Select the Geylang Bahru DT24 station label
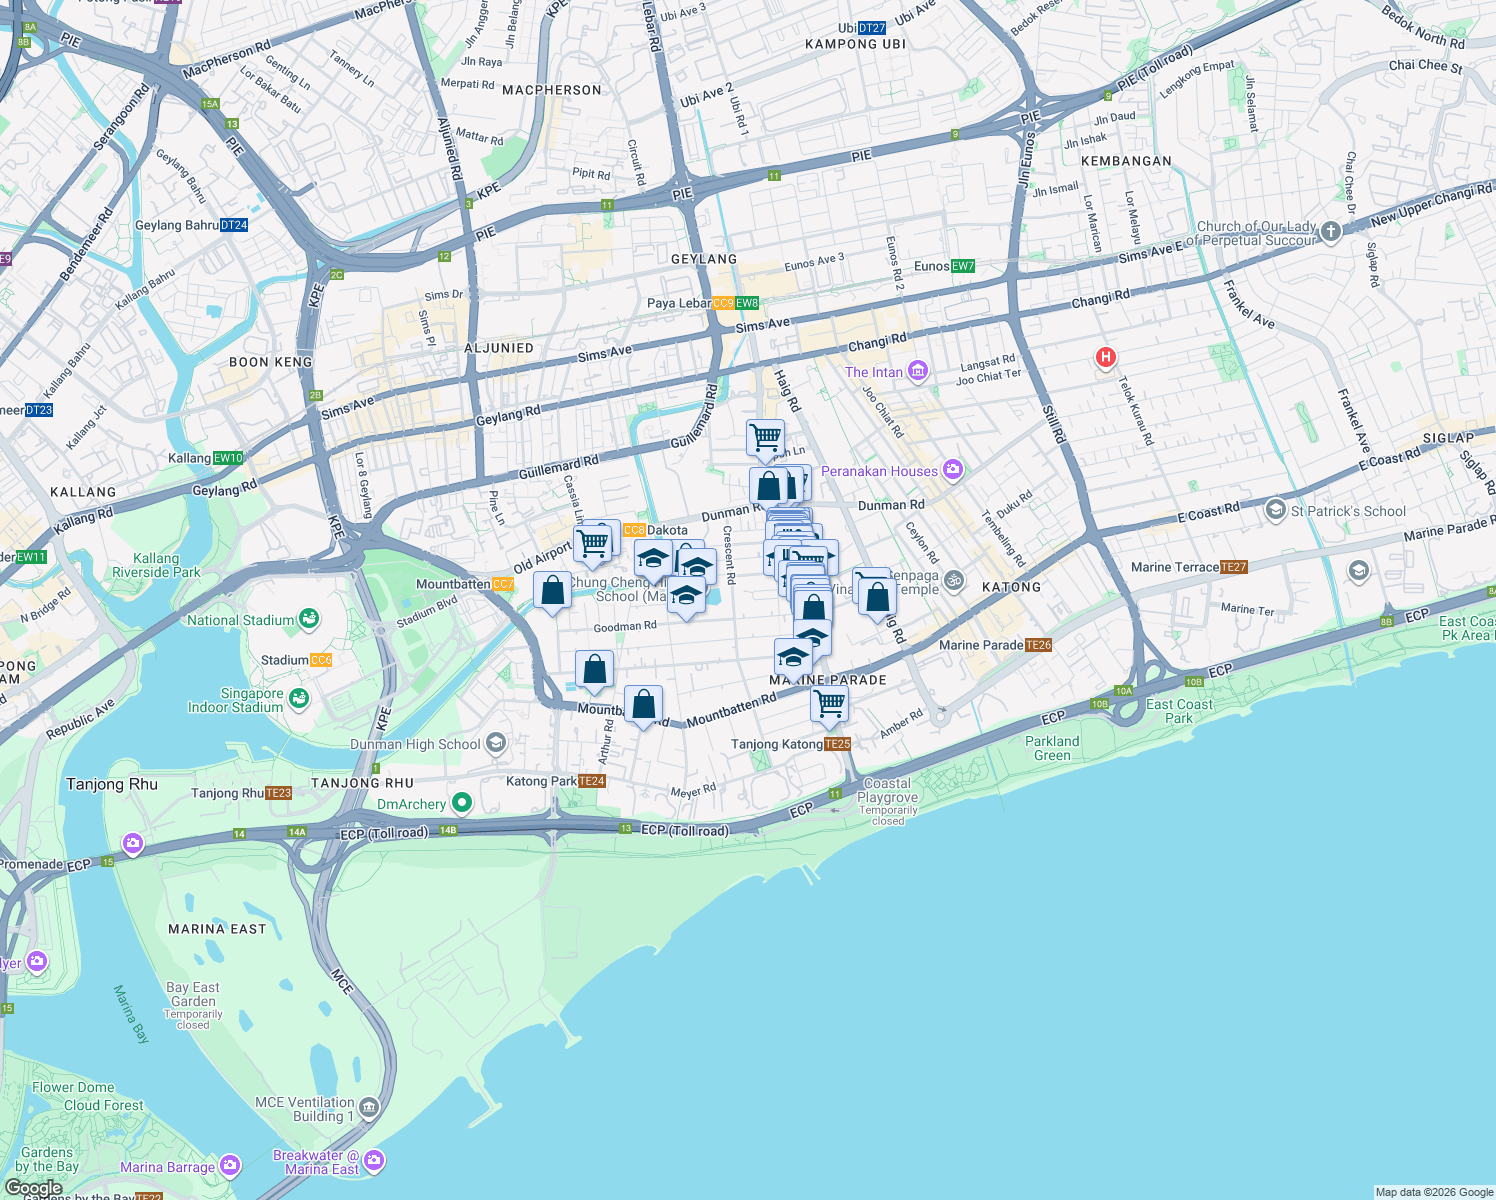Screen dimensions: 1496x1200 192,225
